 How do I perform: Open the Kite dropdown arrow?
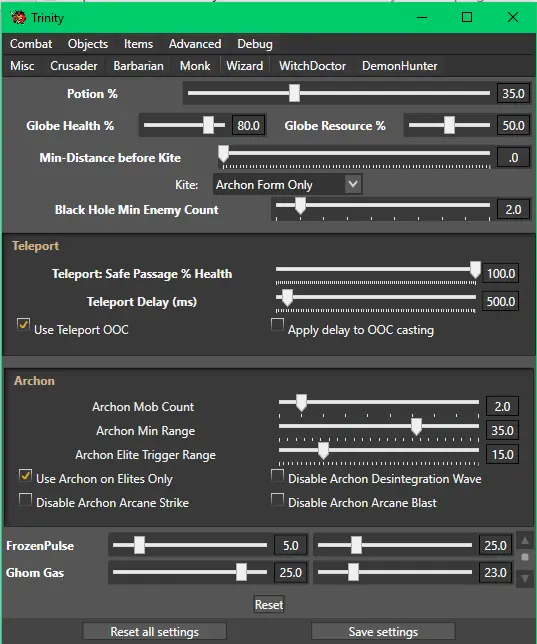(x=353, y=184)
